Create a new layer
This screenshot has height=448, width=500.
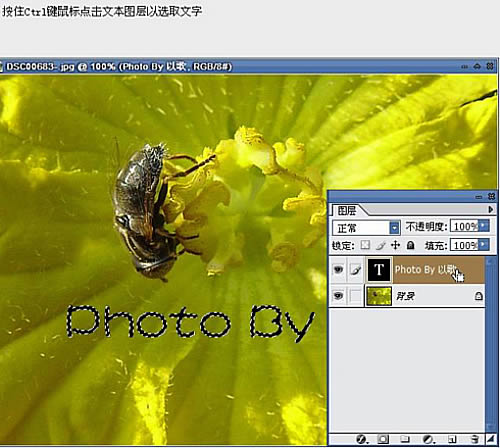click(x=452, y=439)
